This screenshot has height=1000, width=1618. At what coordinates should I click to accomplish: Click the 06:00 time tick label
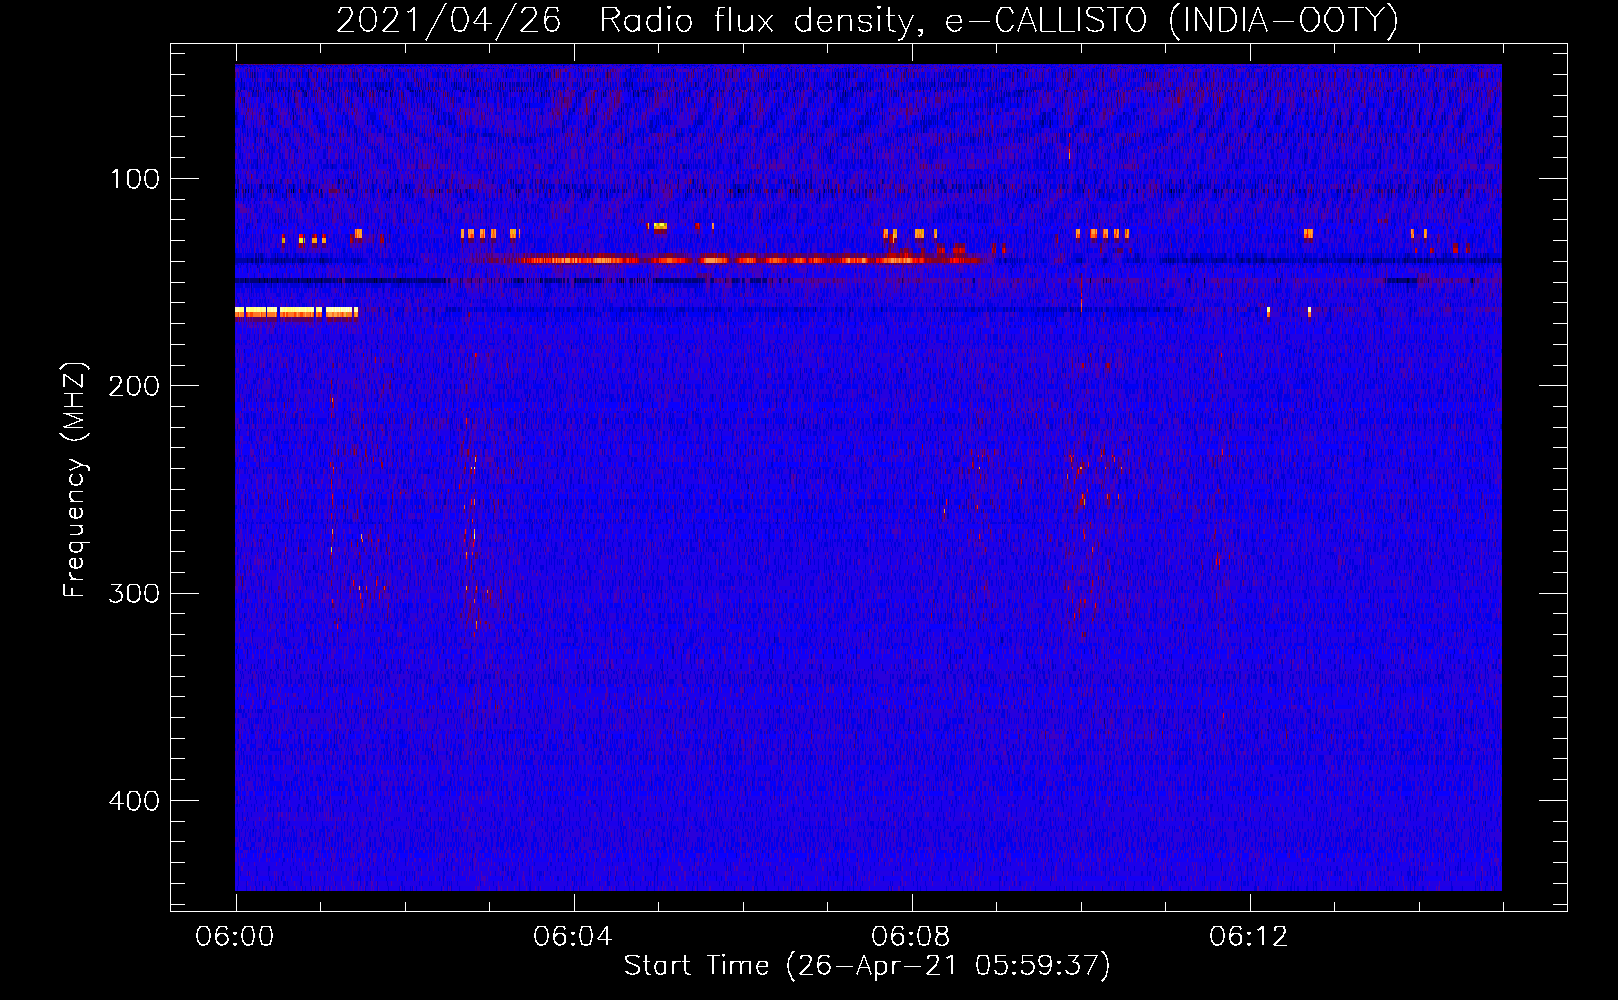[x=235, y=936]
